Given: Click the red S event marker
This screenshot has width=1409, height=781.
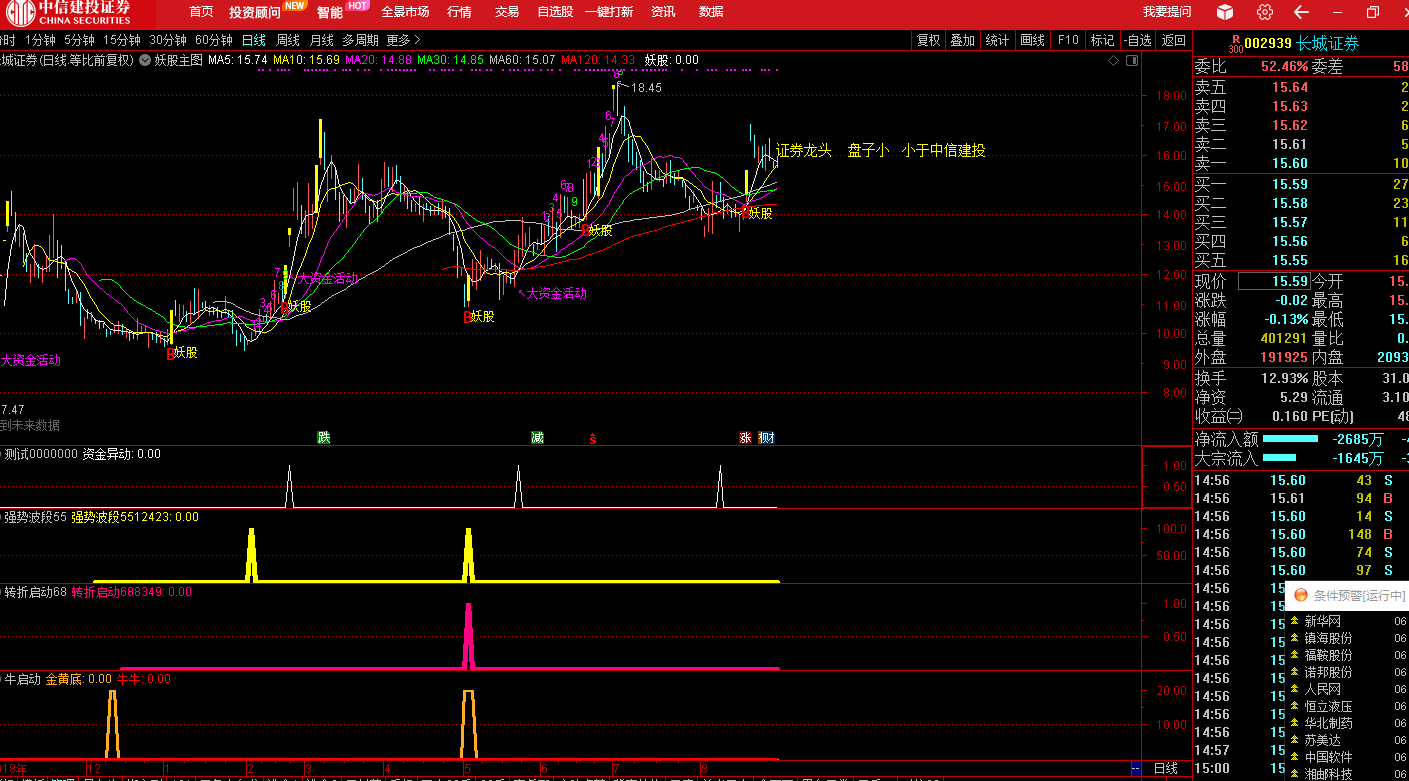Looking at the screenshot, I should pos(593,438).
